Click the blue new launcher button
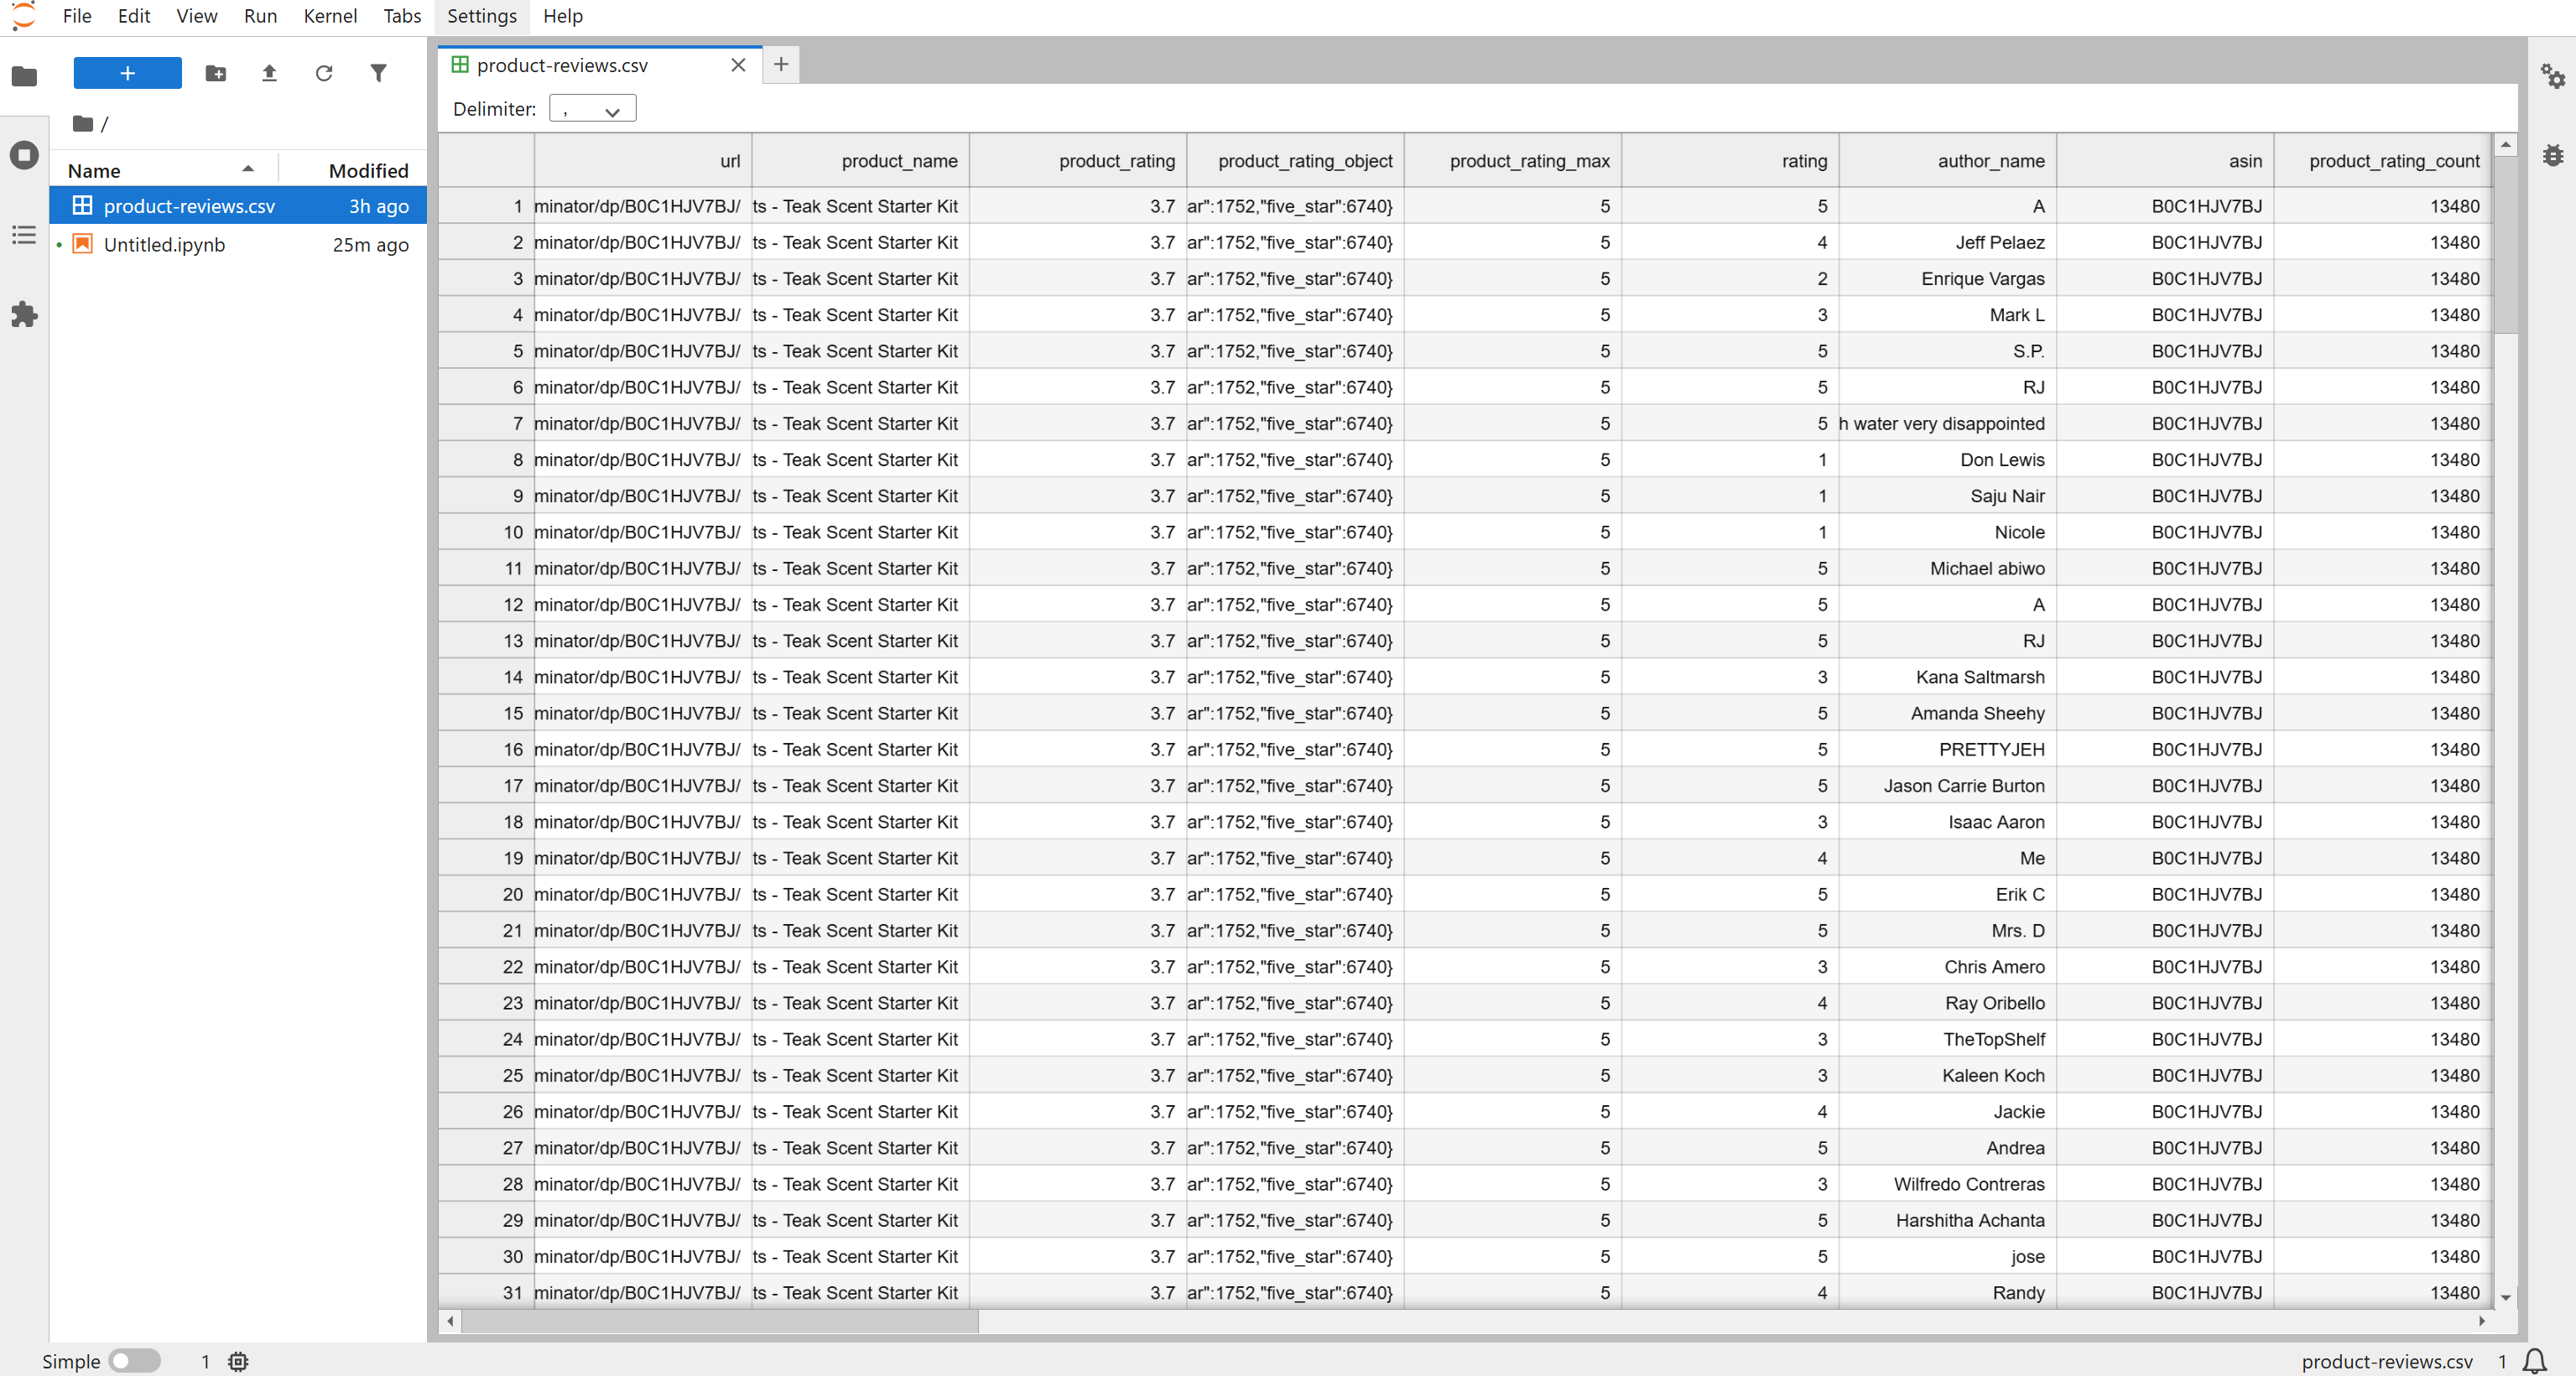2576x1376 pixels. [127, 73]
